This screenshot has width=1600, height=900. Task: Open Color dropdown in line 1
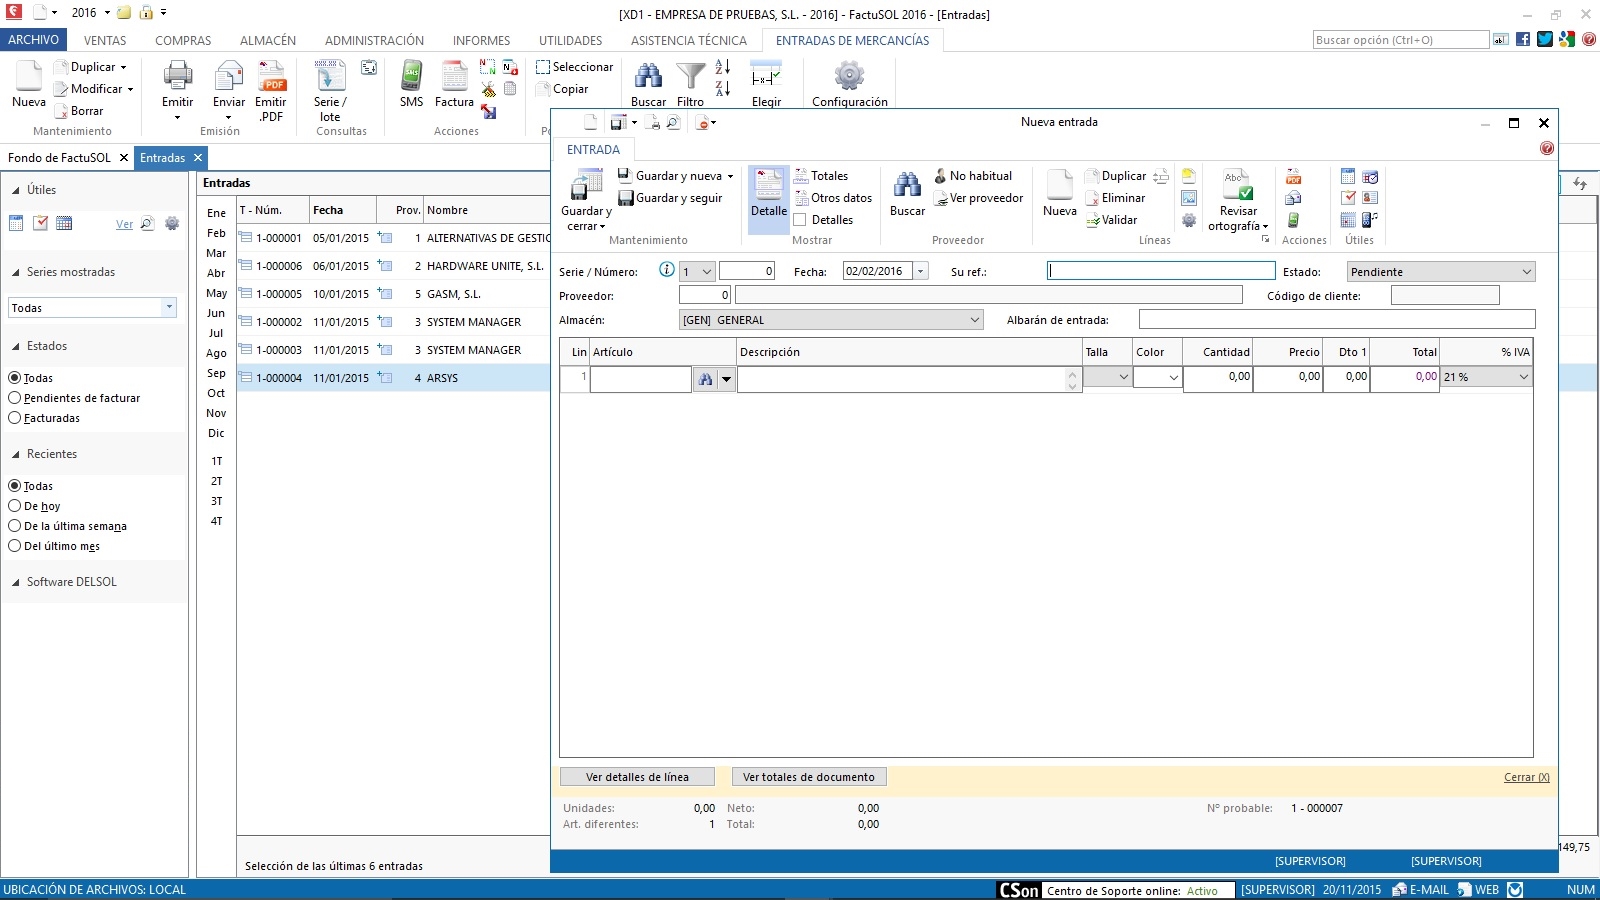1158,377
